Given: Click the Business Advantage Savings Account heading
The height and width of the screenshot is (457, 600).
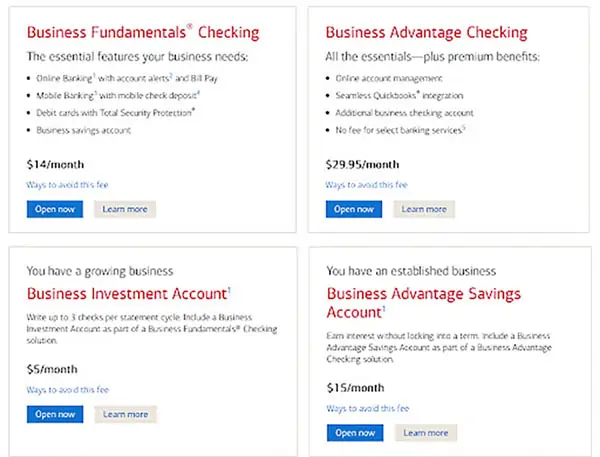Looking at the screenshot, I should click(424, 303).
